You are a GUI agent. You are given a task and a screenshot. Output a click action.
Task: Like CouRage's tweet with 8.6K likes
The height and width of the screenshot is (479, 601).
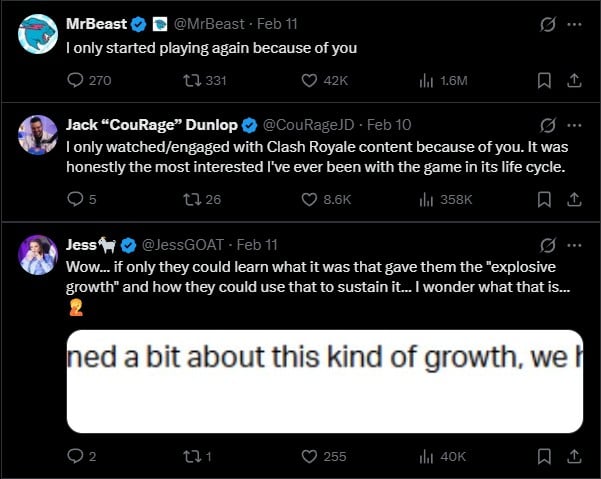pos(310,200)
